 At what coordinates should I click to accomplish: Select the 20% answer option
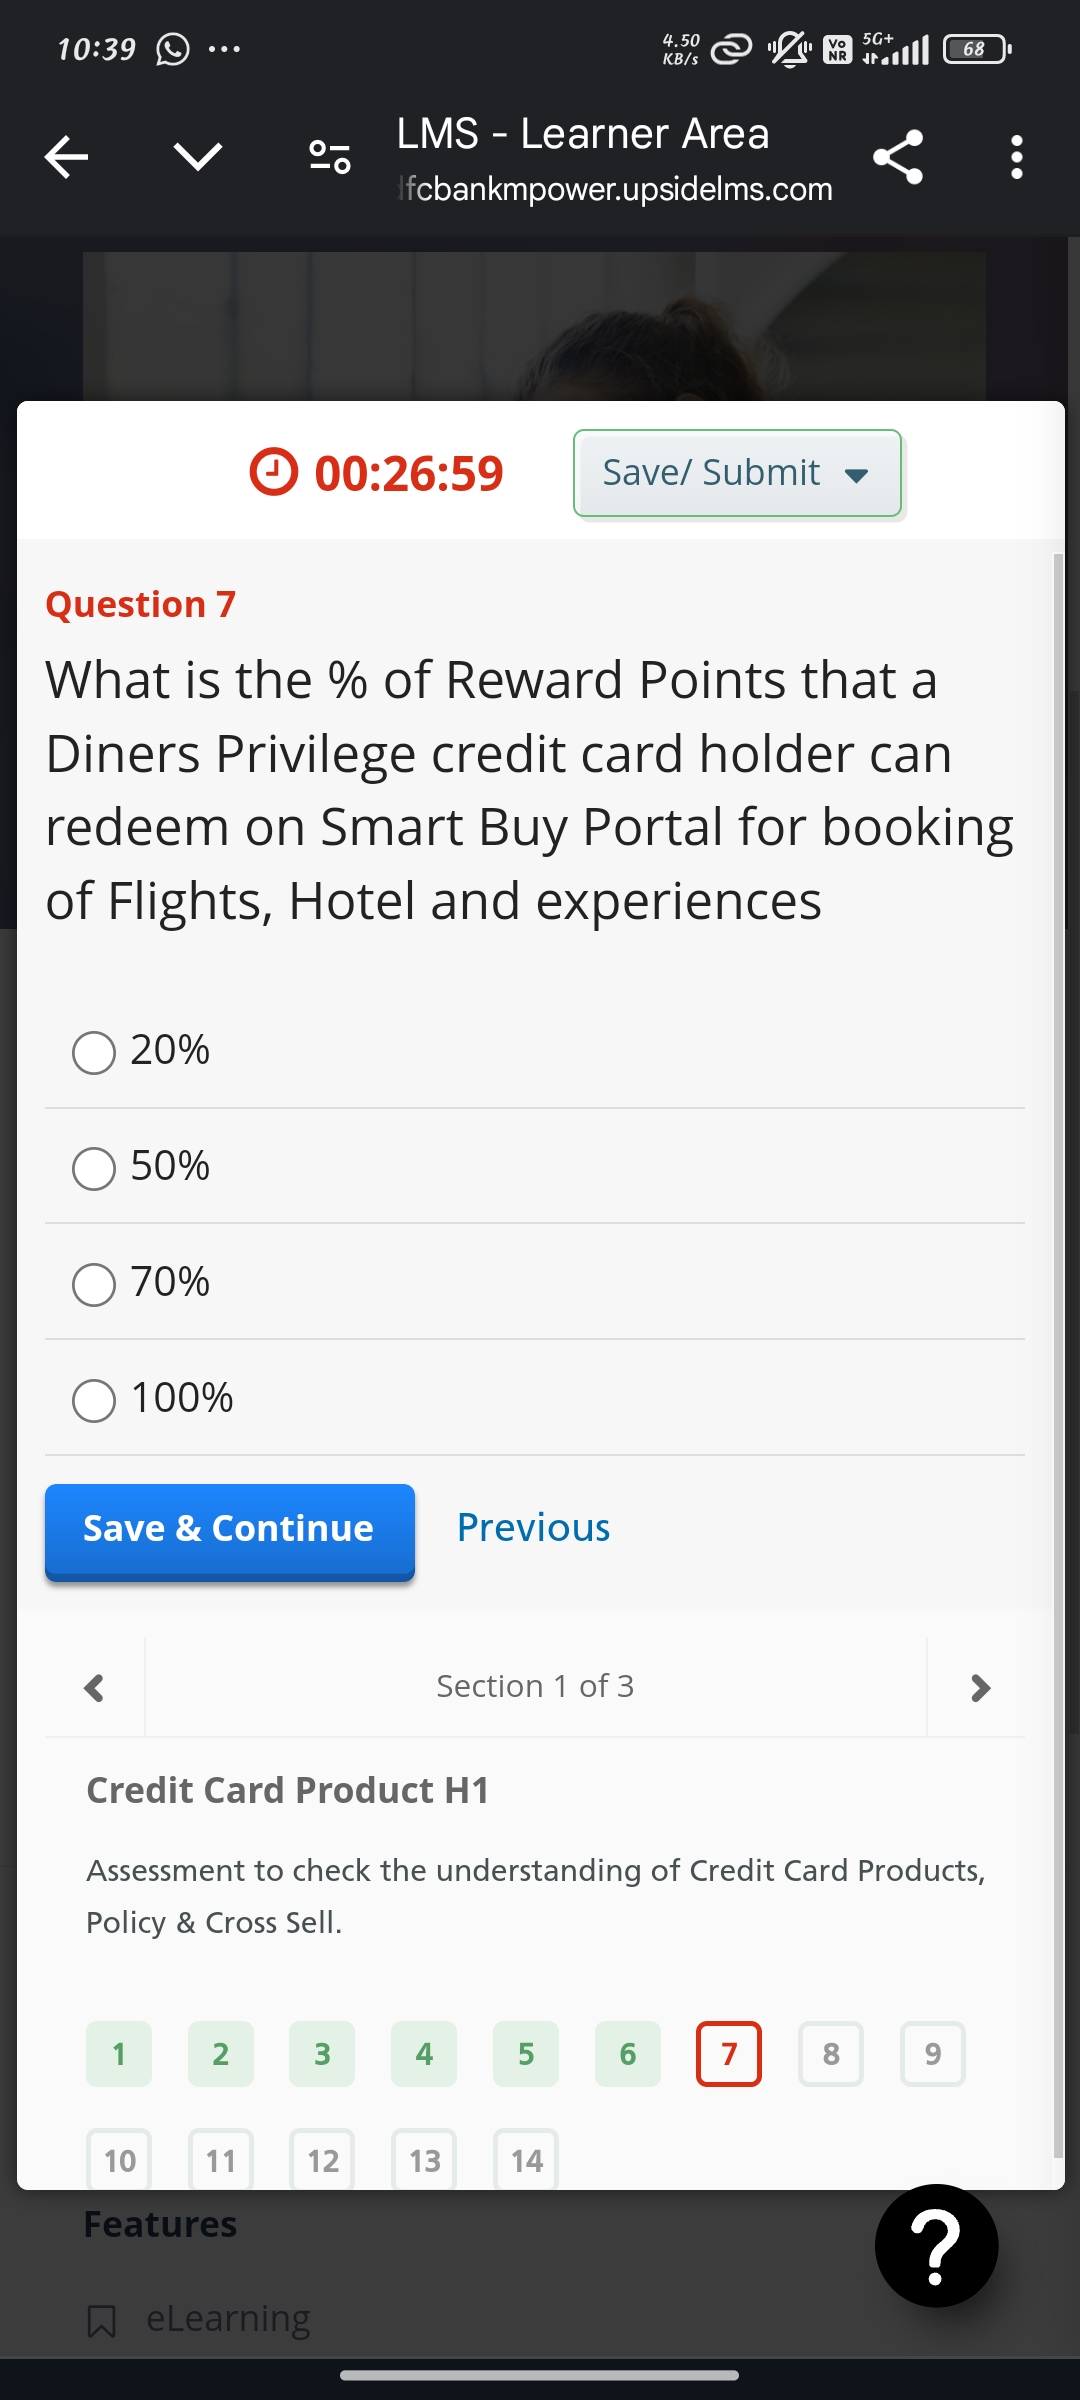point(94,1052)
